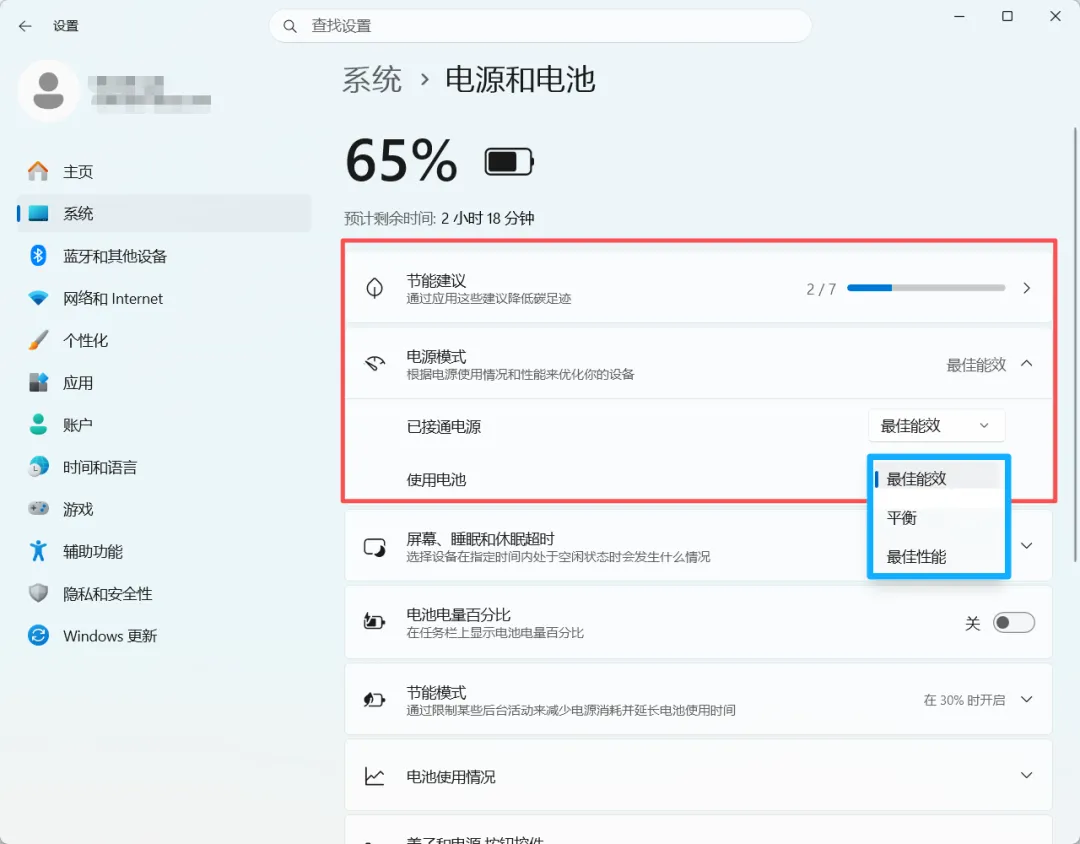Toggle battery percentage on taskbar switch
The height and width of the screenshot is (844, 1080).
tap(1014, 623)
